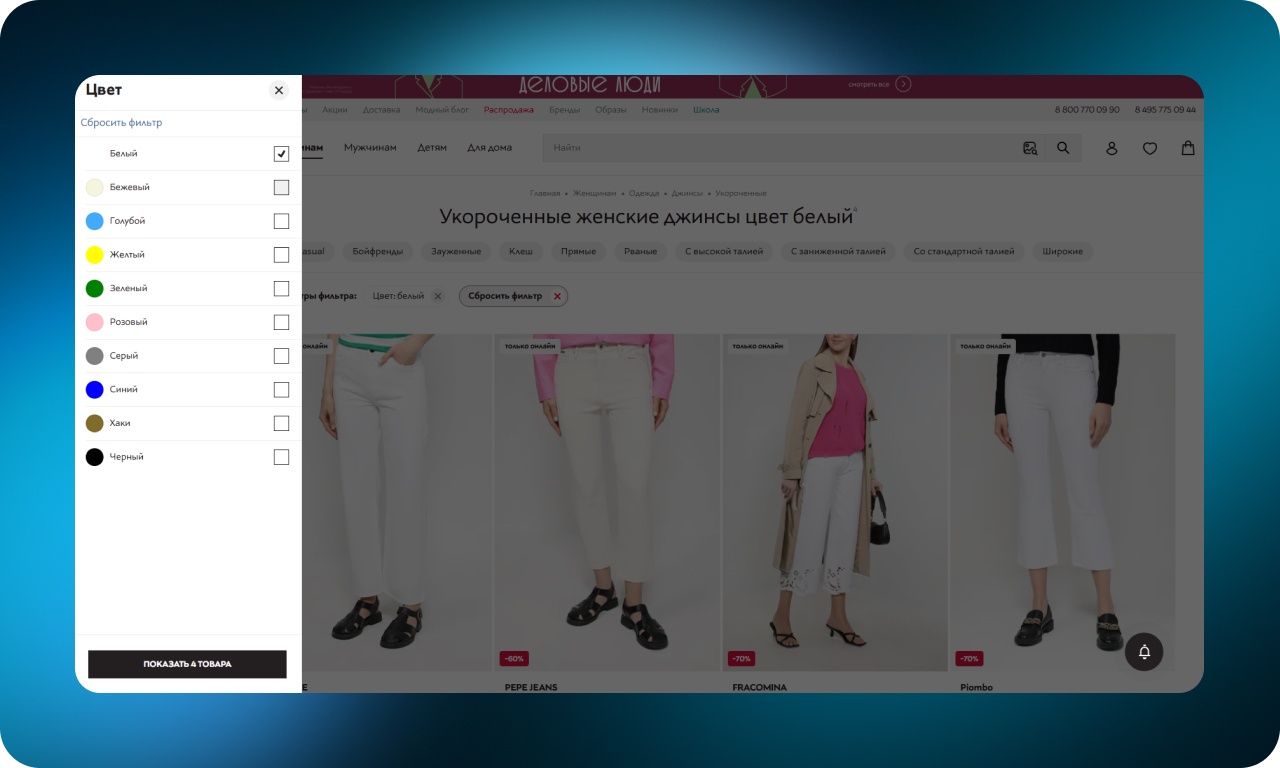Image resolution: width=1280 pixels, height=768 pixels.
Task: Open the shopping bag cart
Action: point(1188,148)
